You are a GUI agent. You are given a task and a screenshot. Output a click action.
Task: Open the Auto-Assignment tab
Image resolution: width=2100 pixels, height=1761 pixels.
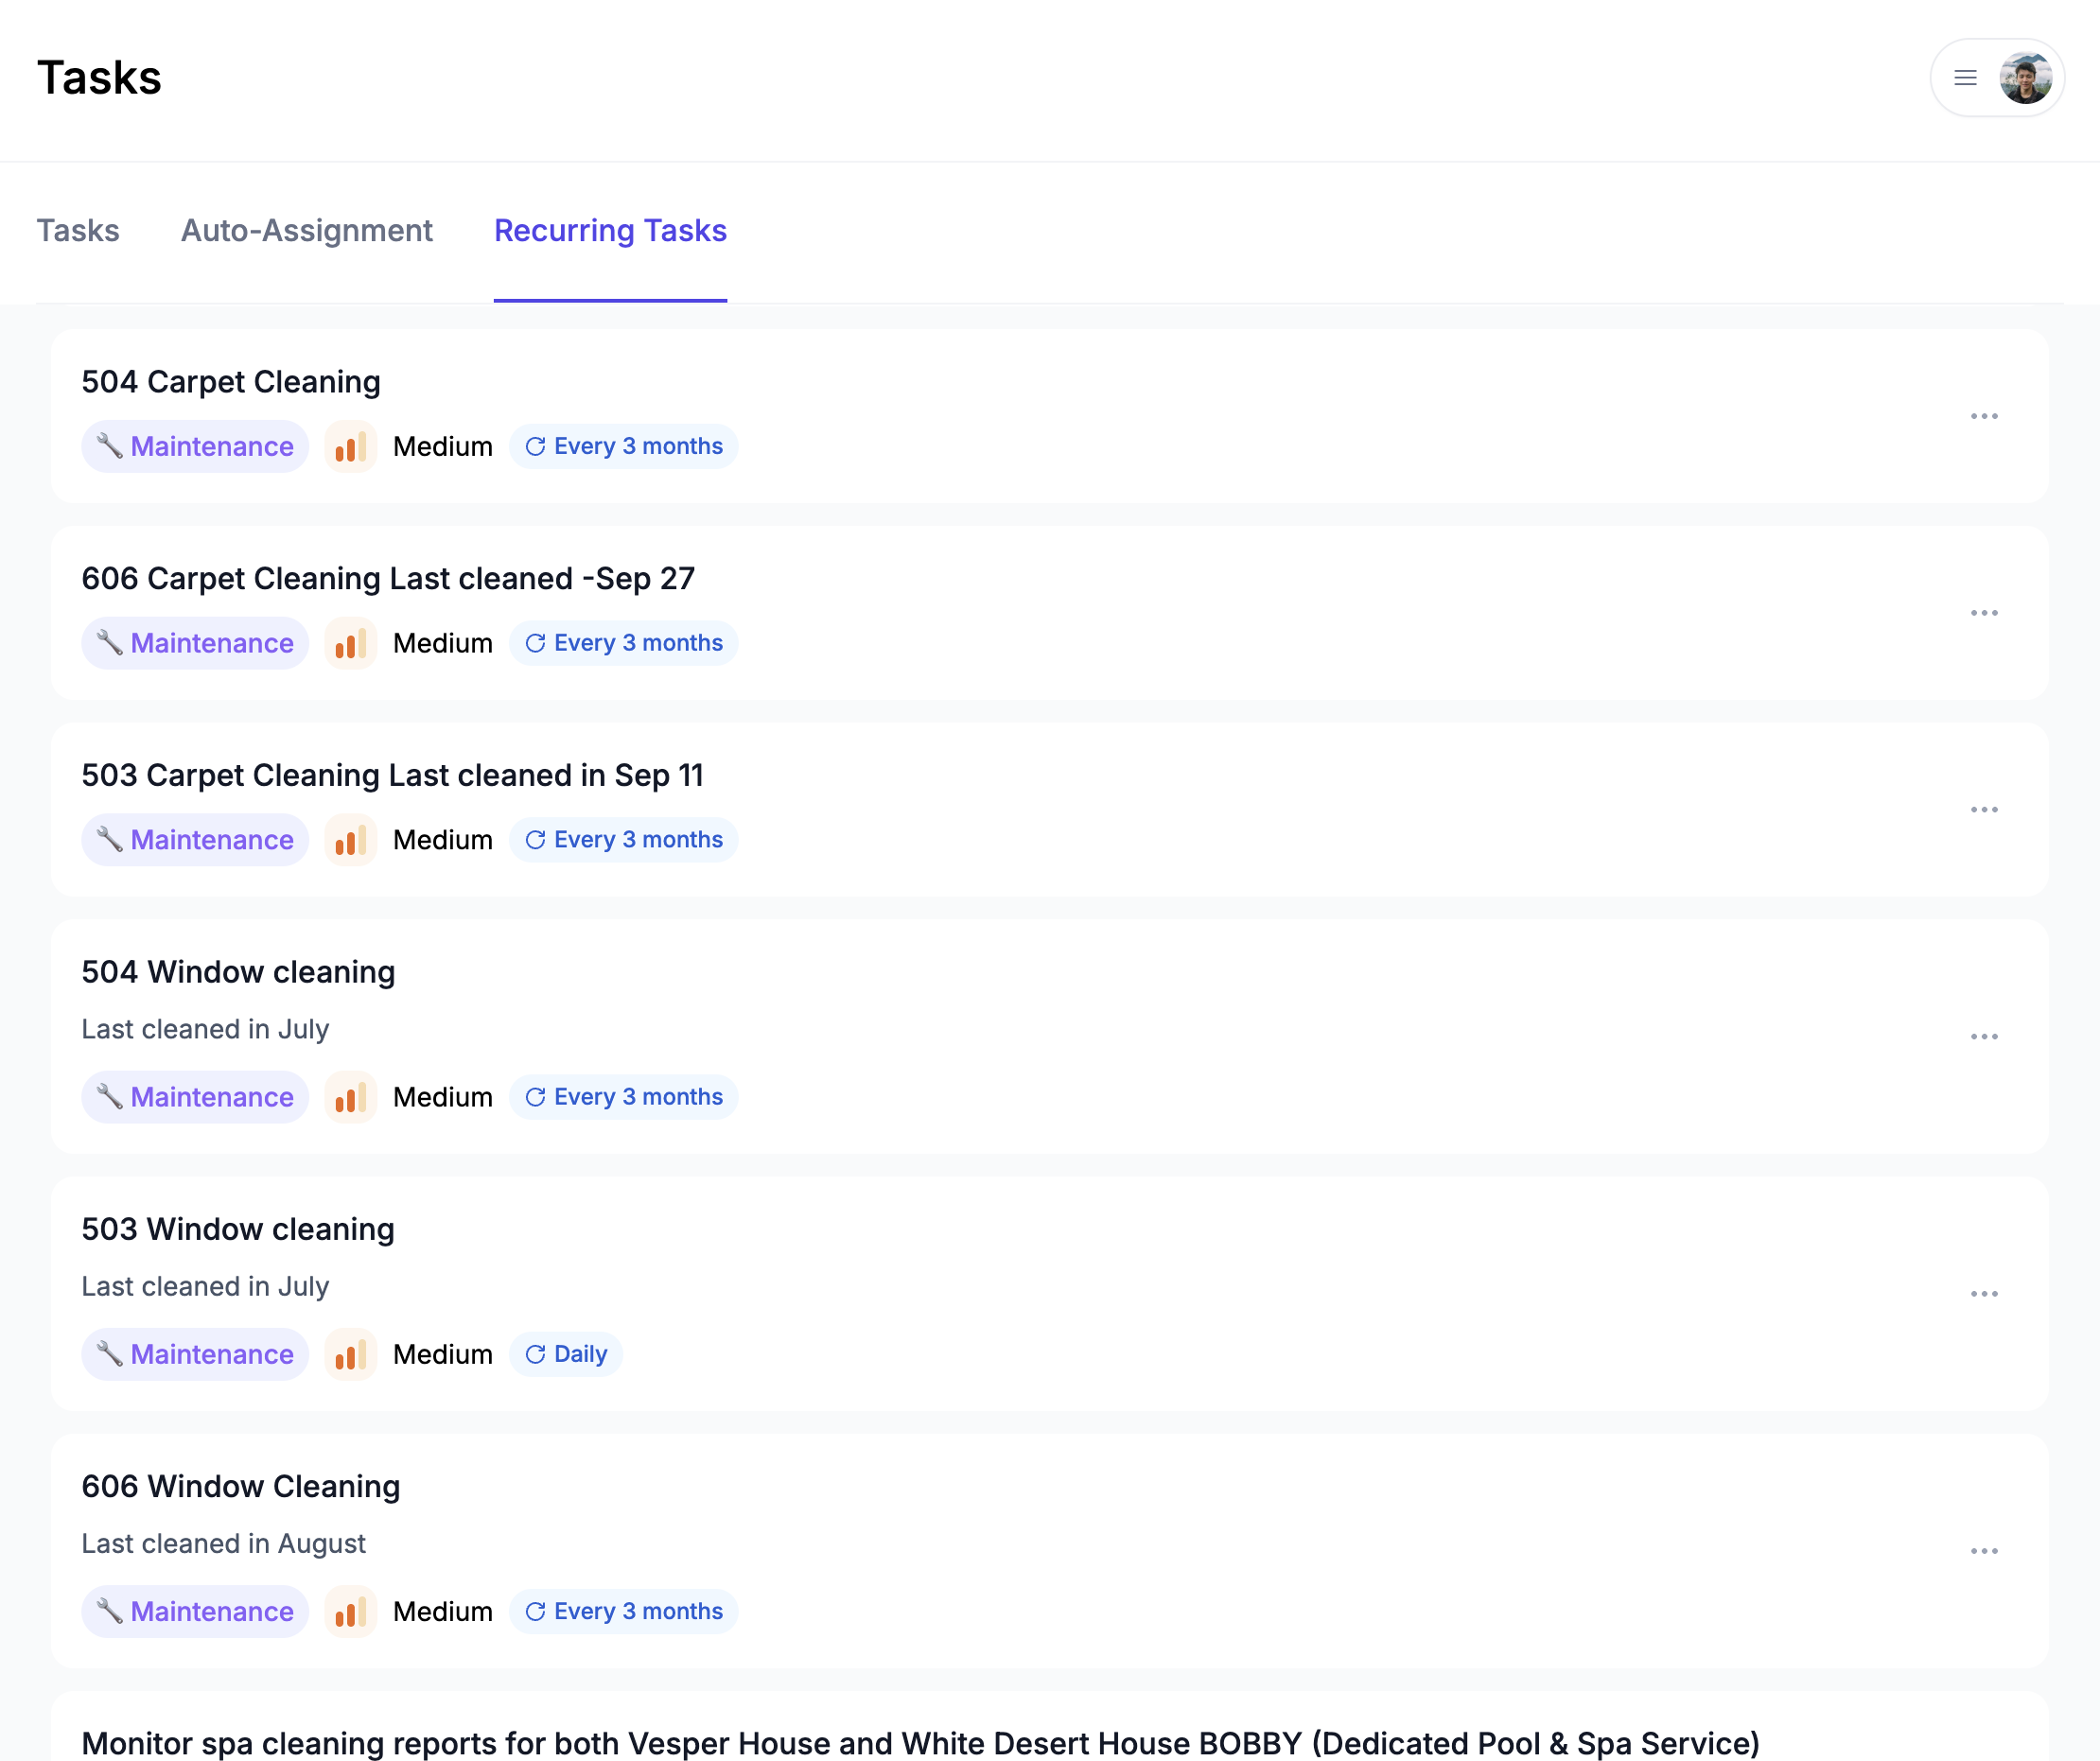coord(306,231)
